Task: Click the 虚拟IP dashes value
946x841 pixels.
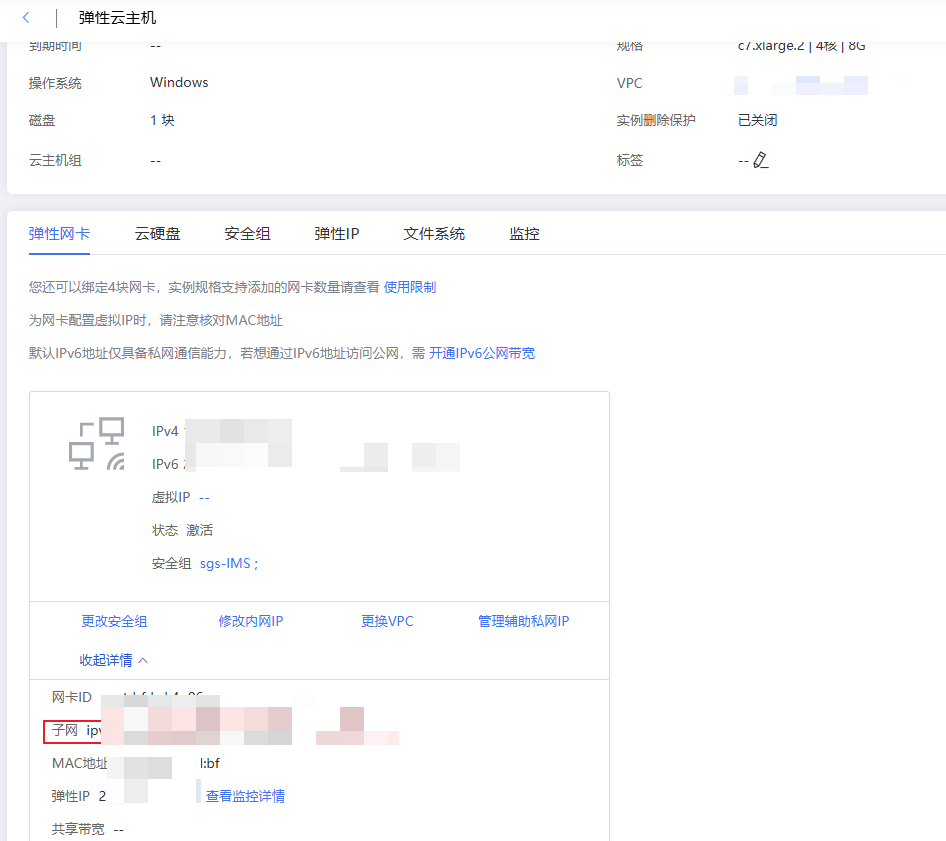Action: 204,497
